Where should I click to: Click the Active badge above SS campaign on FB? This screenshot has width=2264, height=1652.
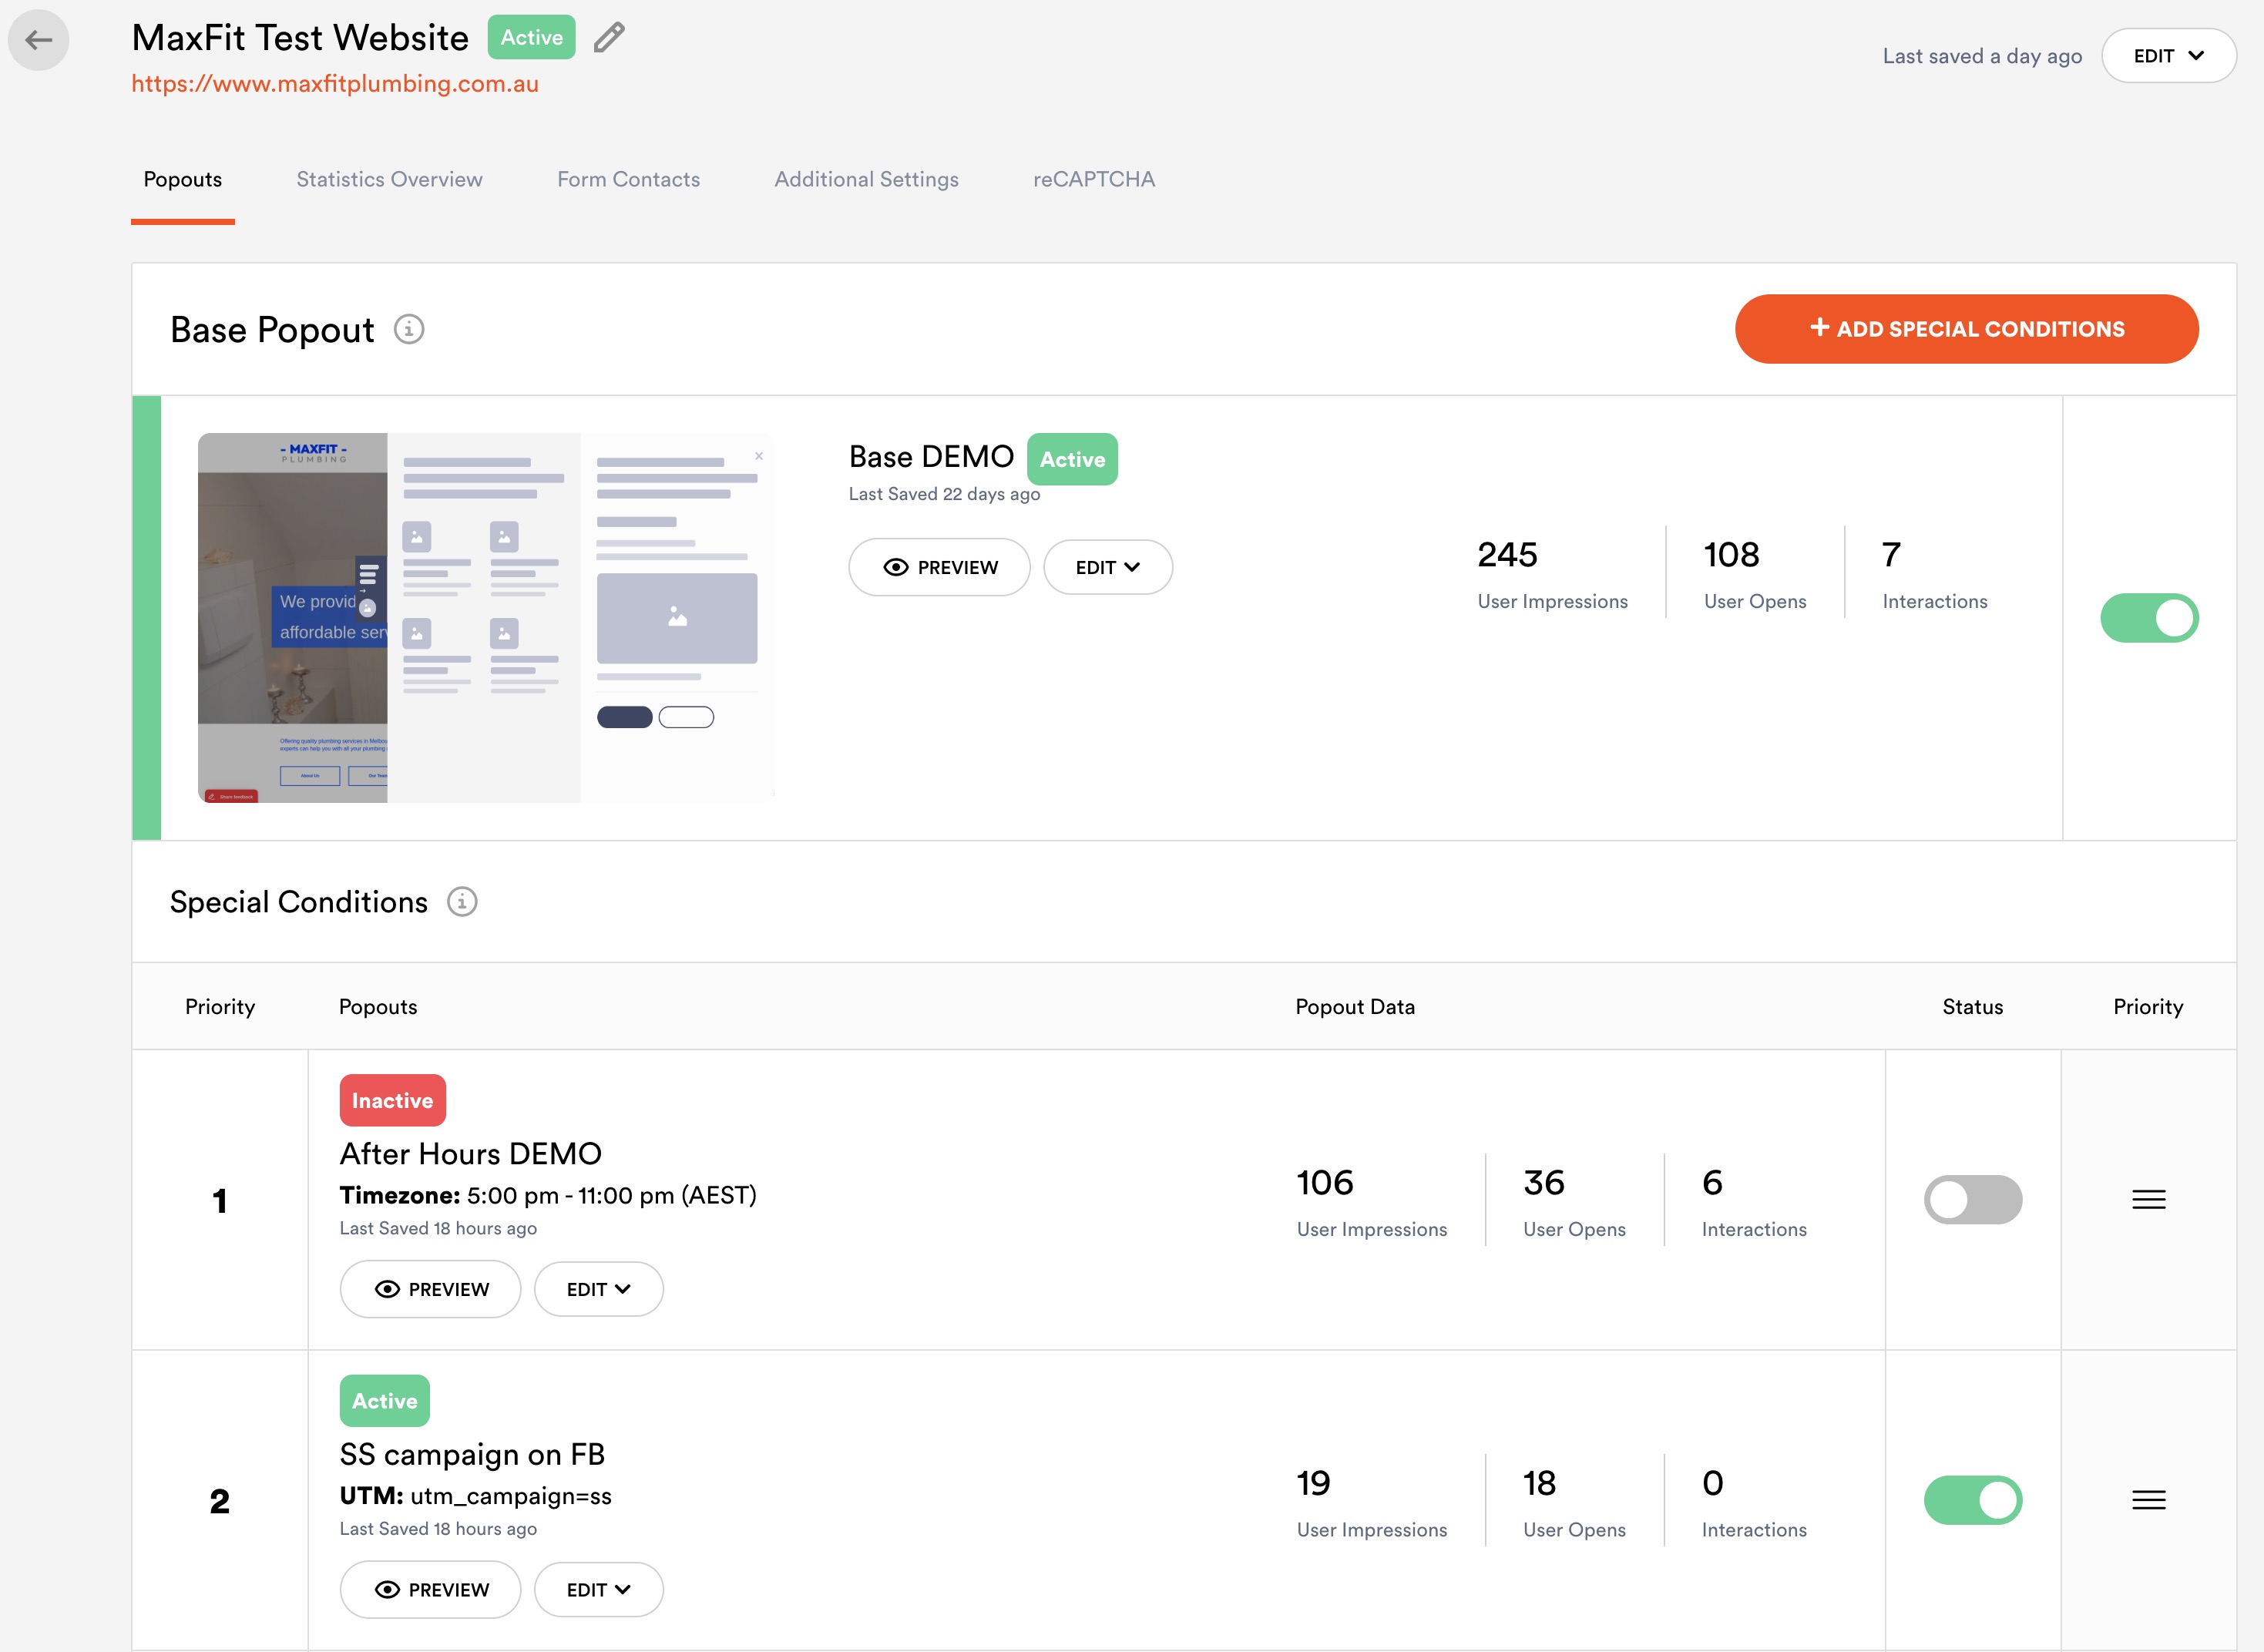[x=384, y=1400]
